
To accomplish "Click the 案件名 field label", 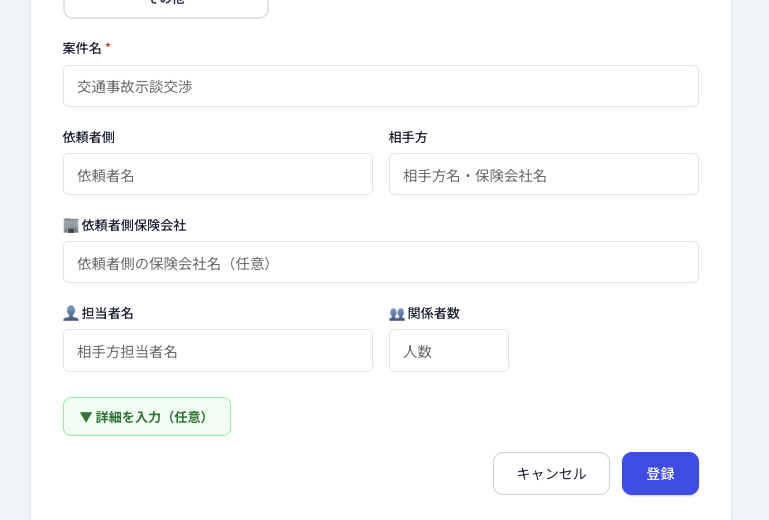I will pos(82,48).
